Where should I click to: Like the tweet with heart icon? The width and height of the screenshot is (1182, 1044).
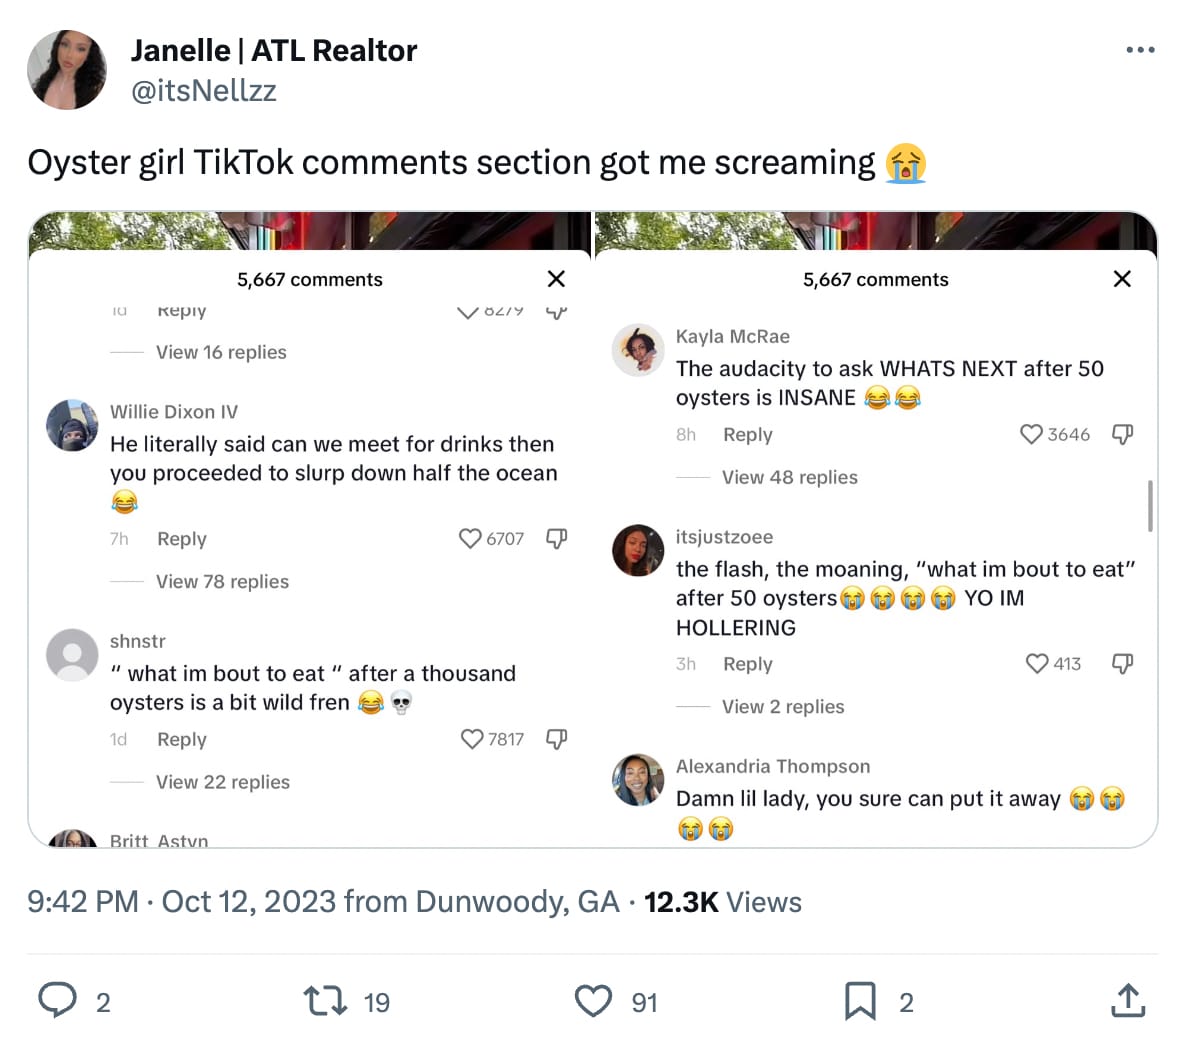pyautogui.click(x=593, y=1001)
